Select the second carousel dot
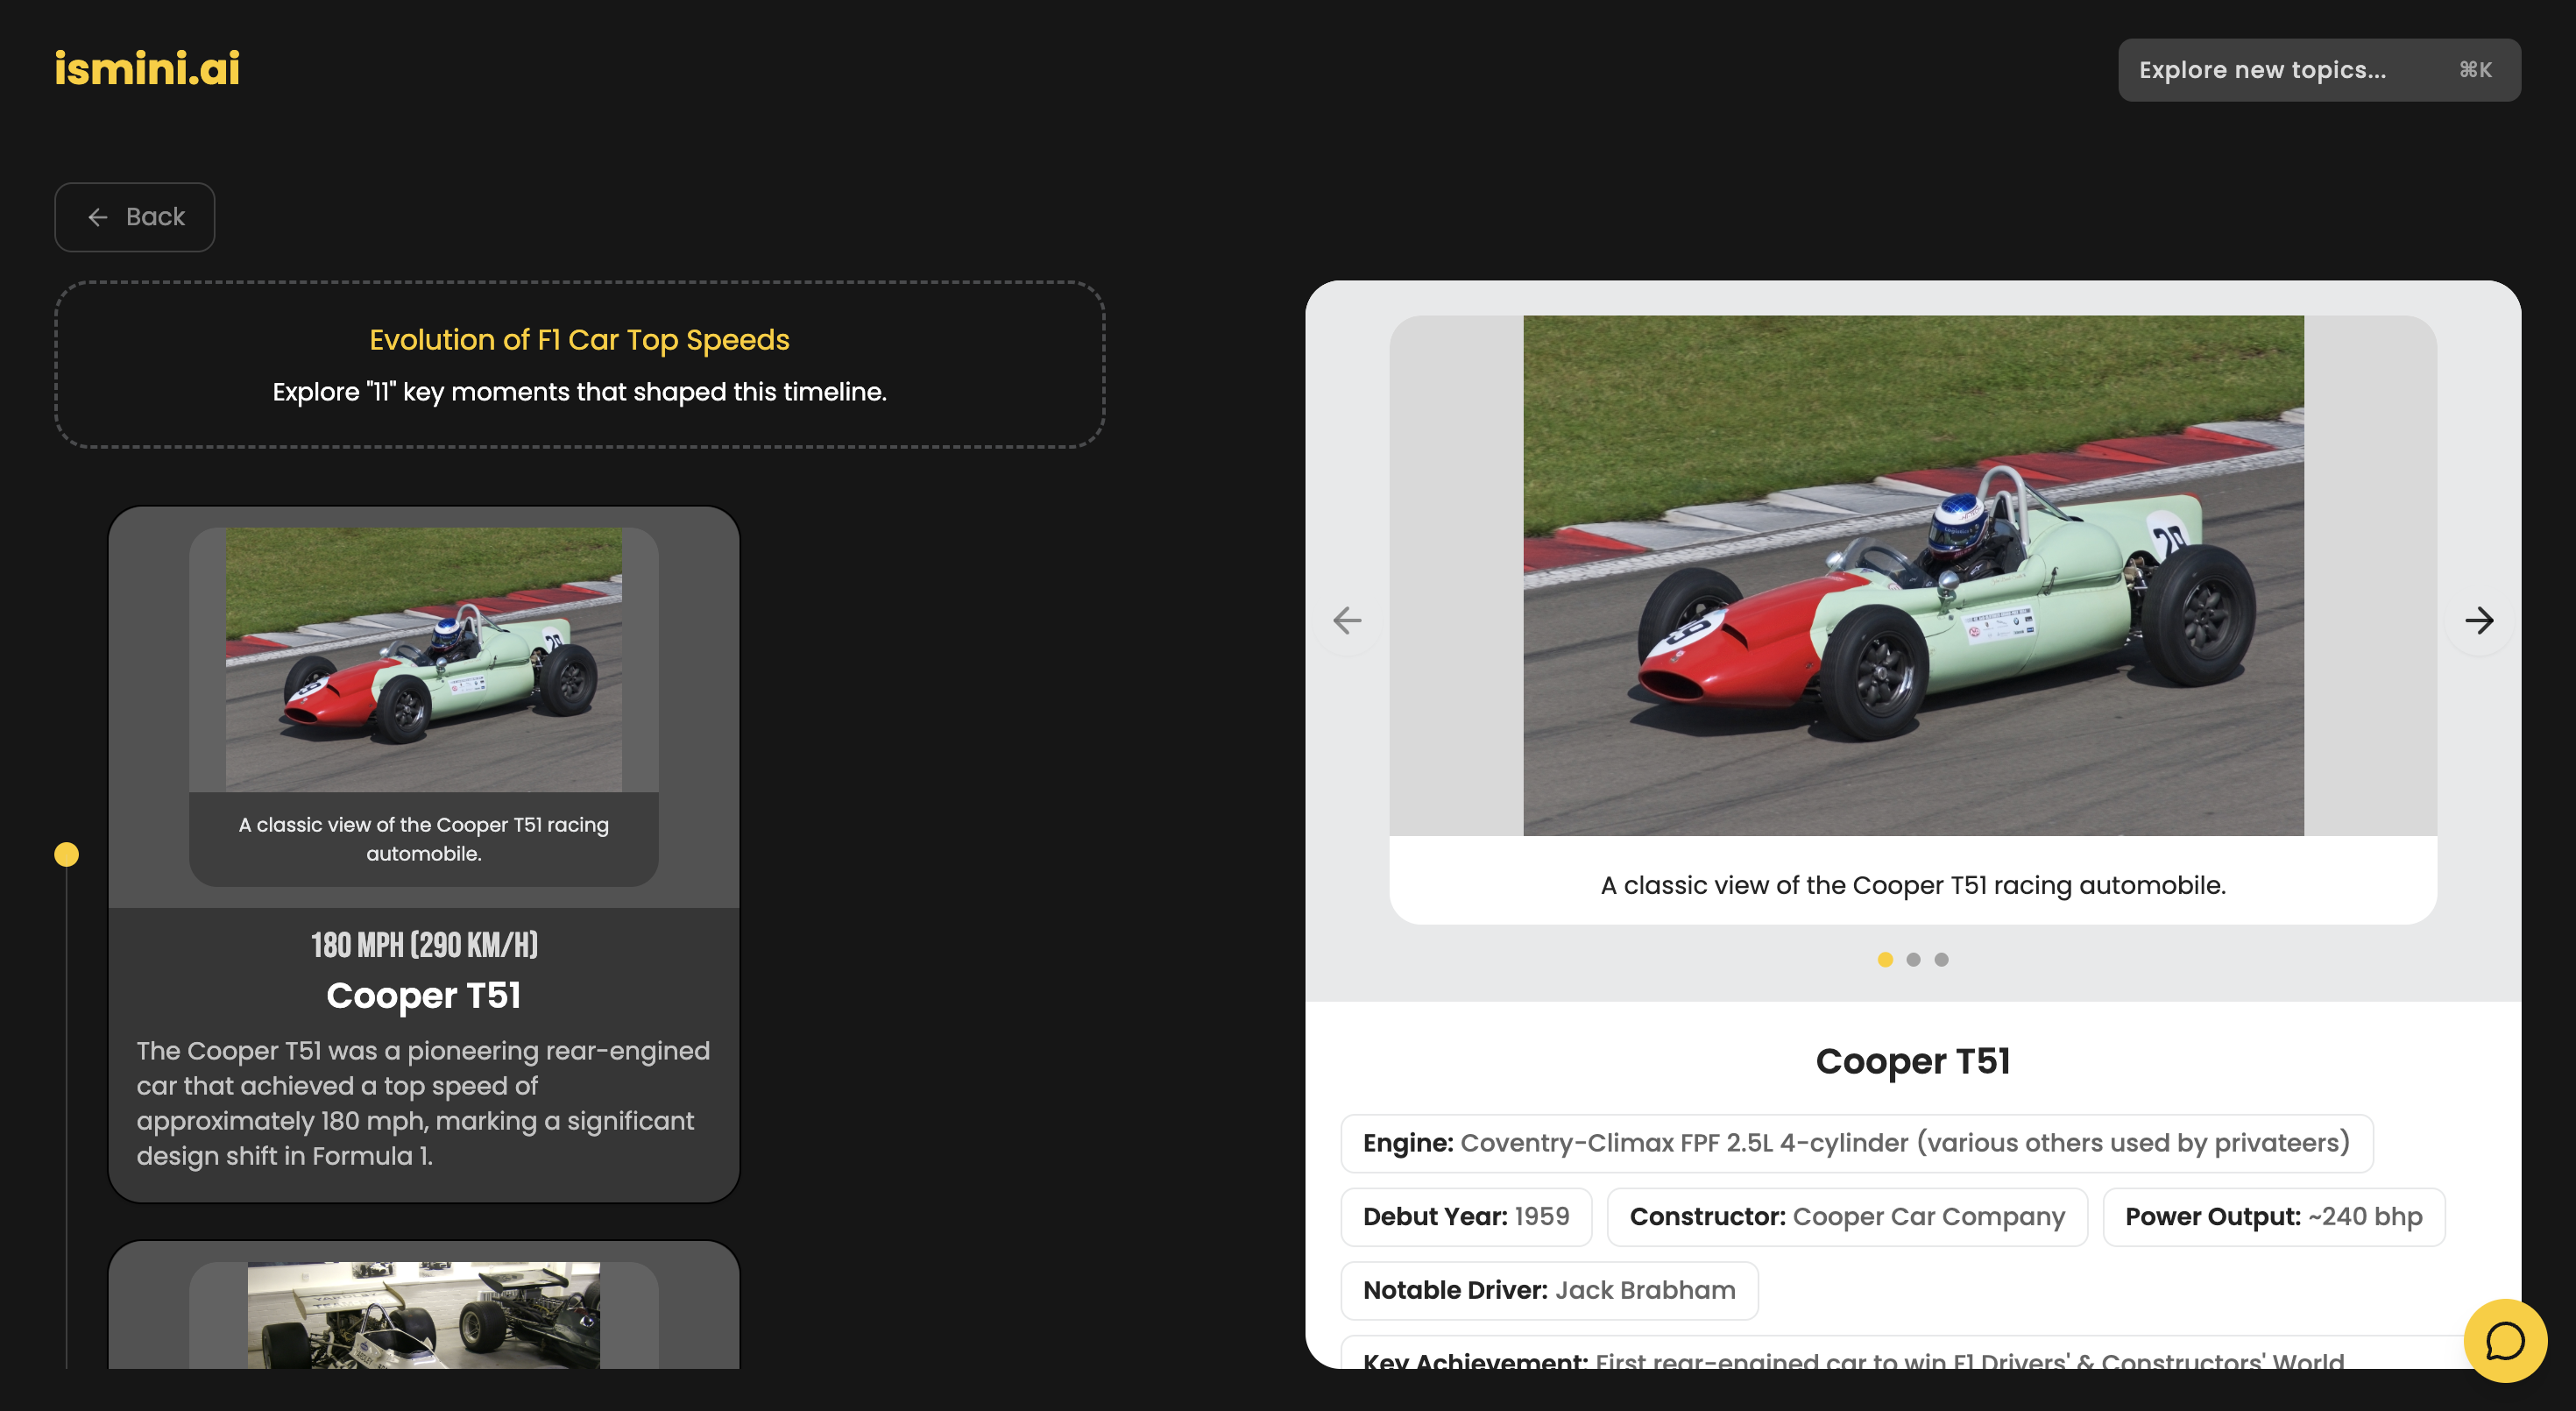The image size is (2576, 1411). [x=1913, y=960]
